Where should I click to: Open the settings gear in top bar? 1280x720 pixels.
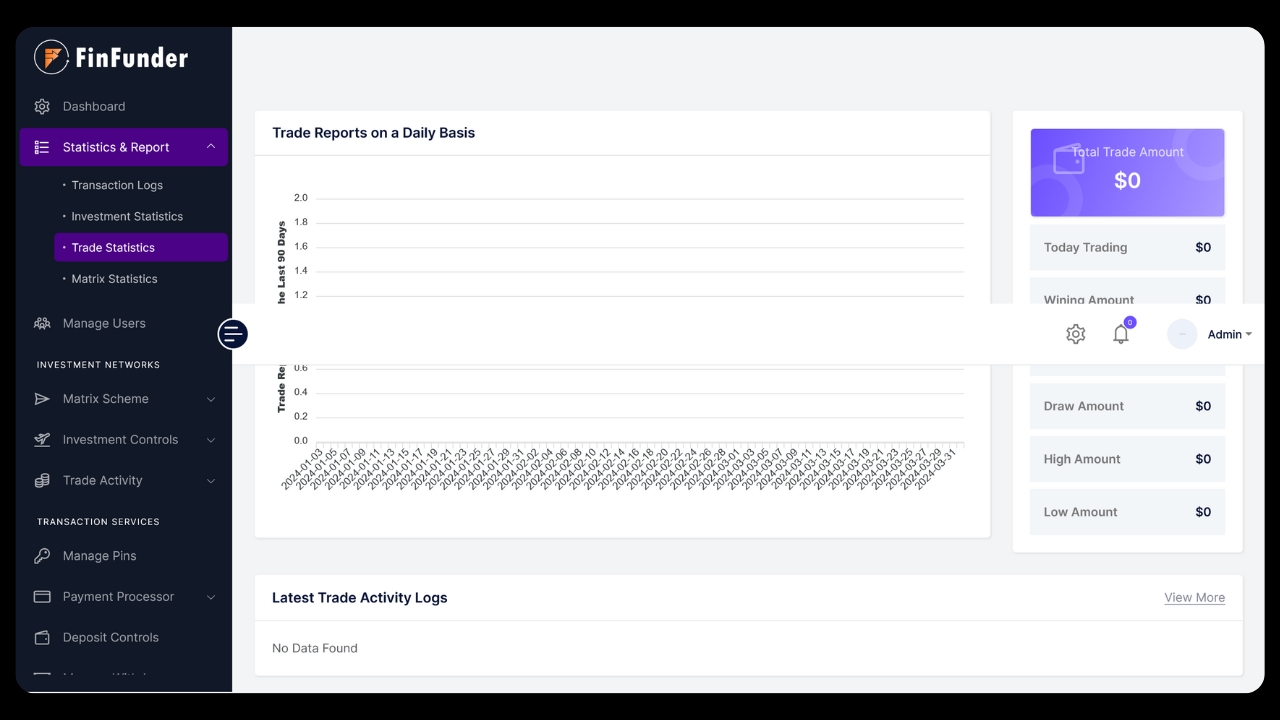[x=1075, y=335]
